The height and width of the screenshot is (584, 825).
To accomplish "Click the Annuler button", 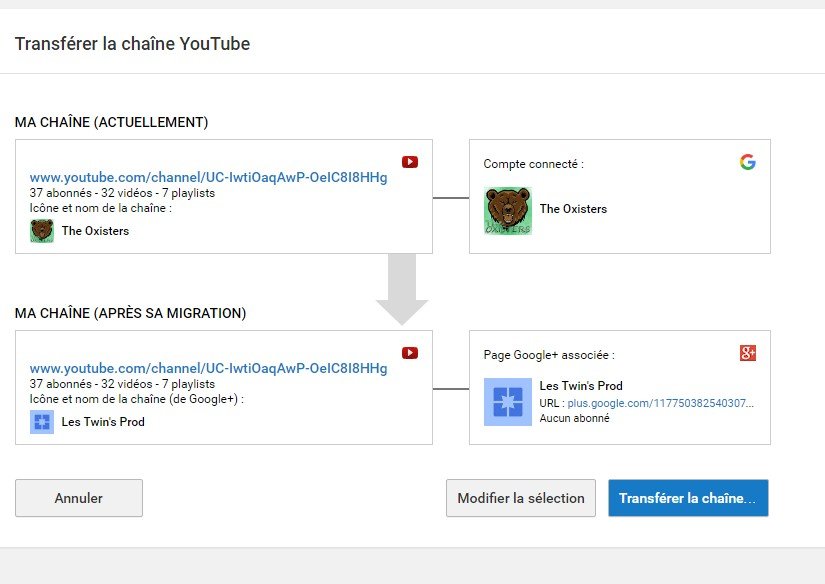I will pyautogui.click(x=79, y=498).
